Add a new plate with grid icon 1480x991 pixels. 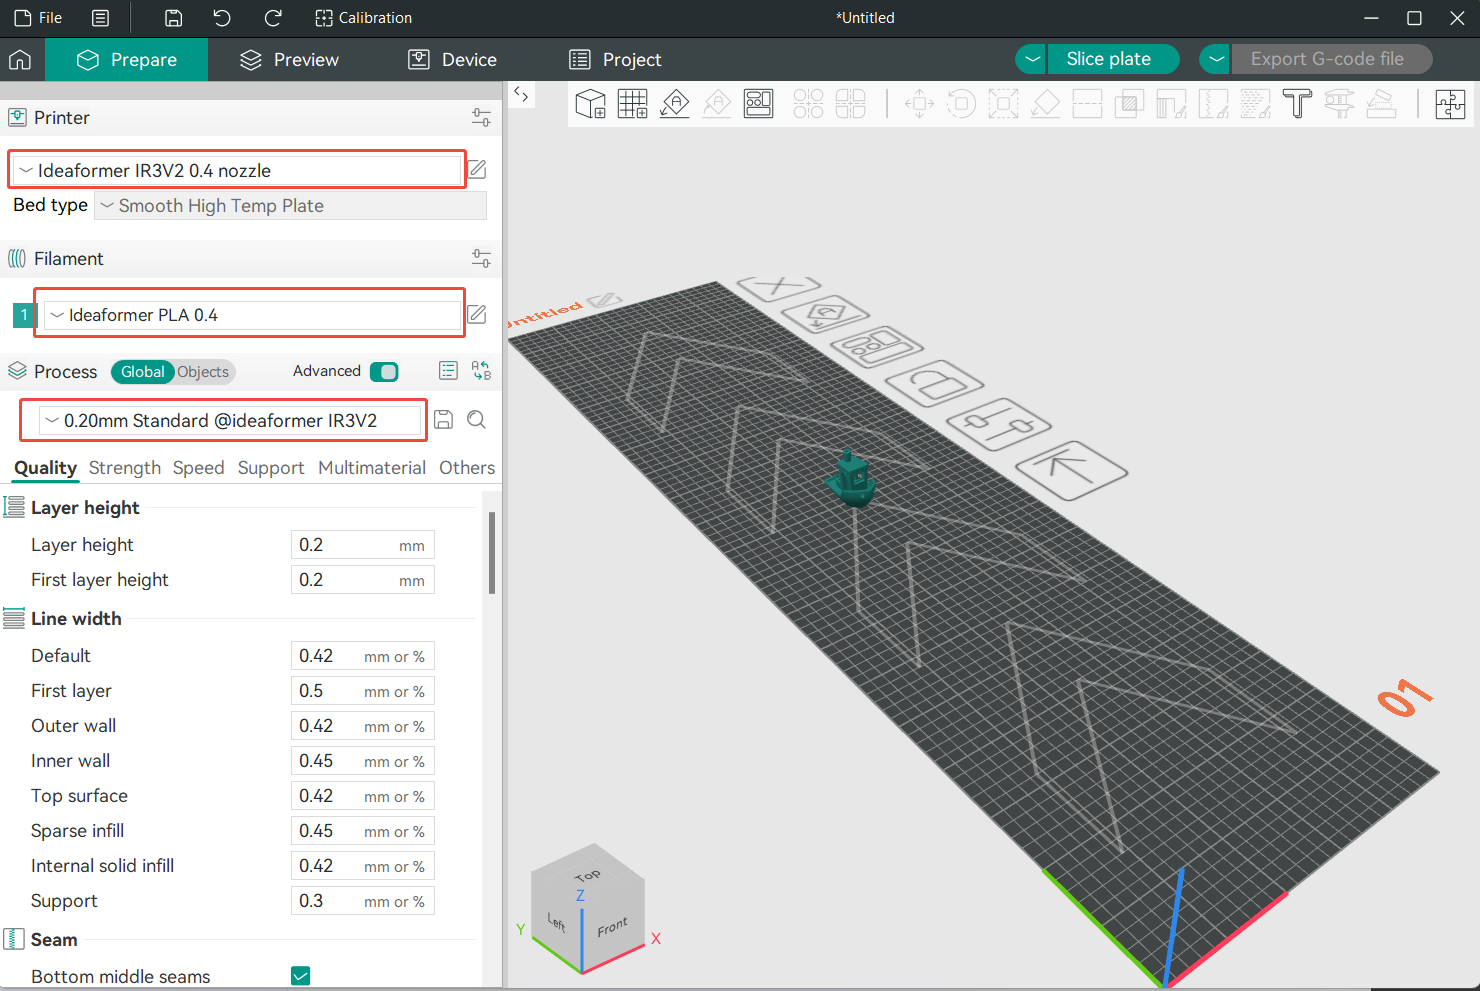click(632, 103)
